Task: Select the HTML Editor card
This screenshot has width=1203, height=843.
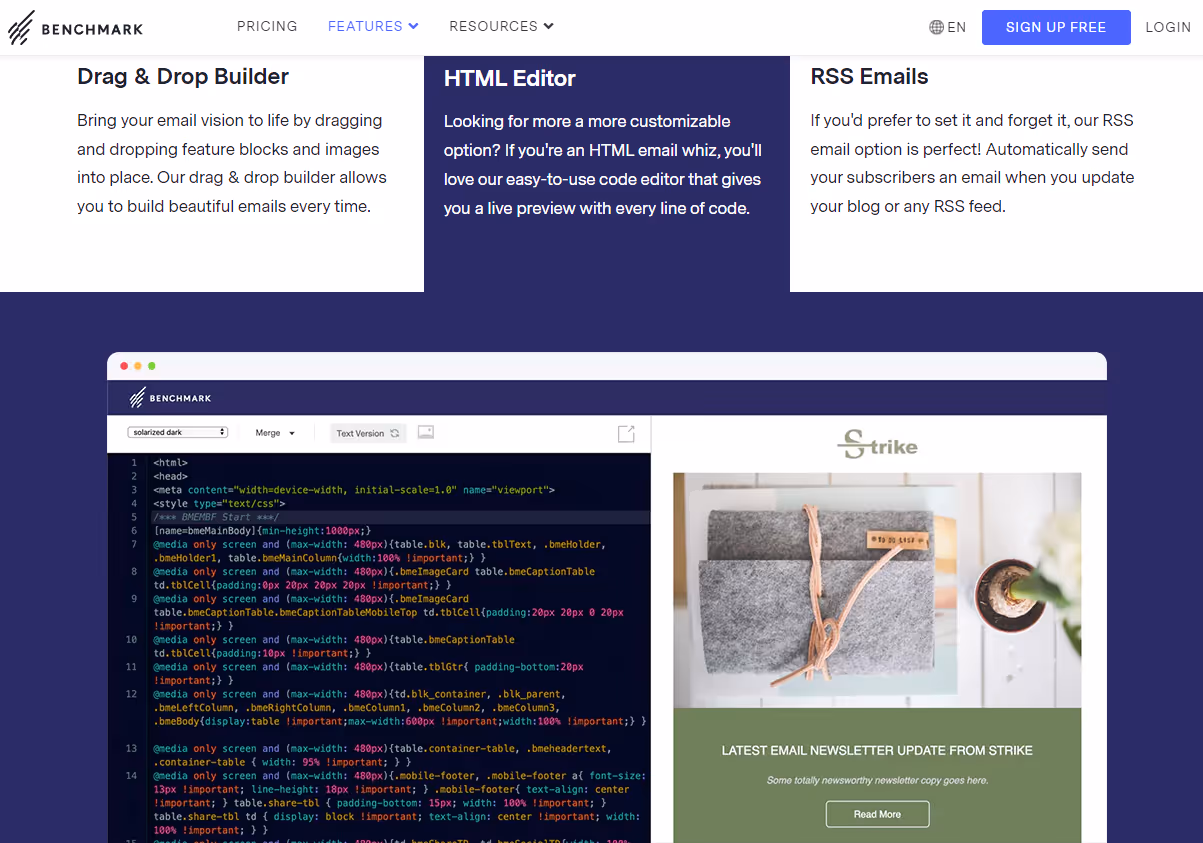Action: pyautogui.click(x=607, y=173)
